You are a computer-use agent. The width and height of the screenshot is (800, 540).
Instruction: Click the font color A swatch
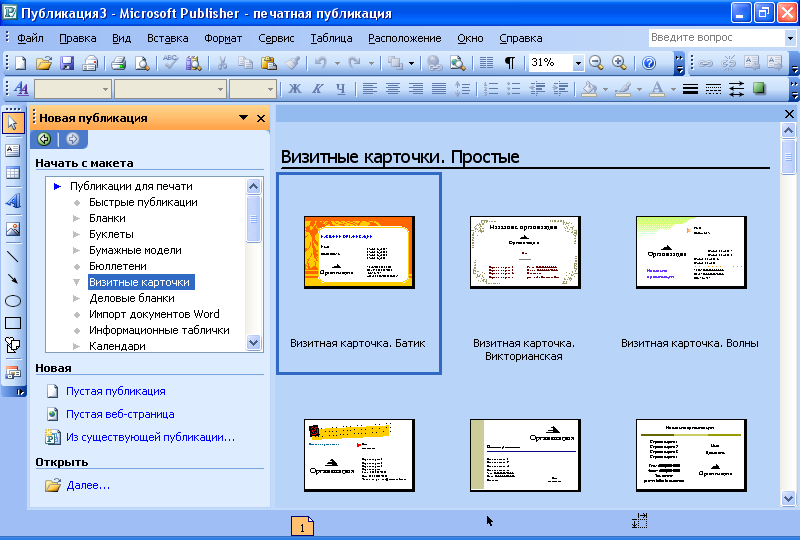[657, 88]
